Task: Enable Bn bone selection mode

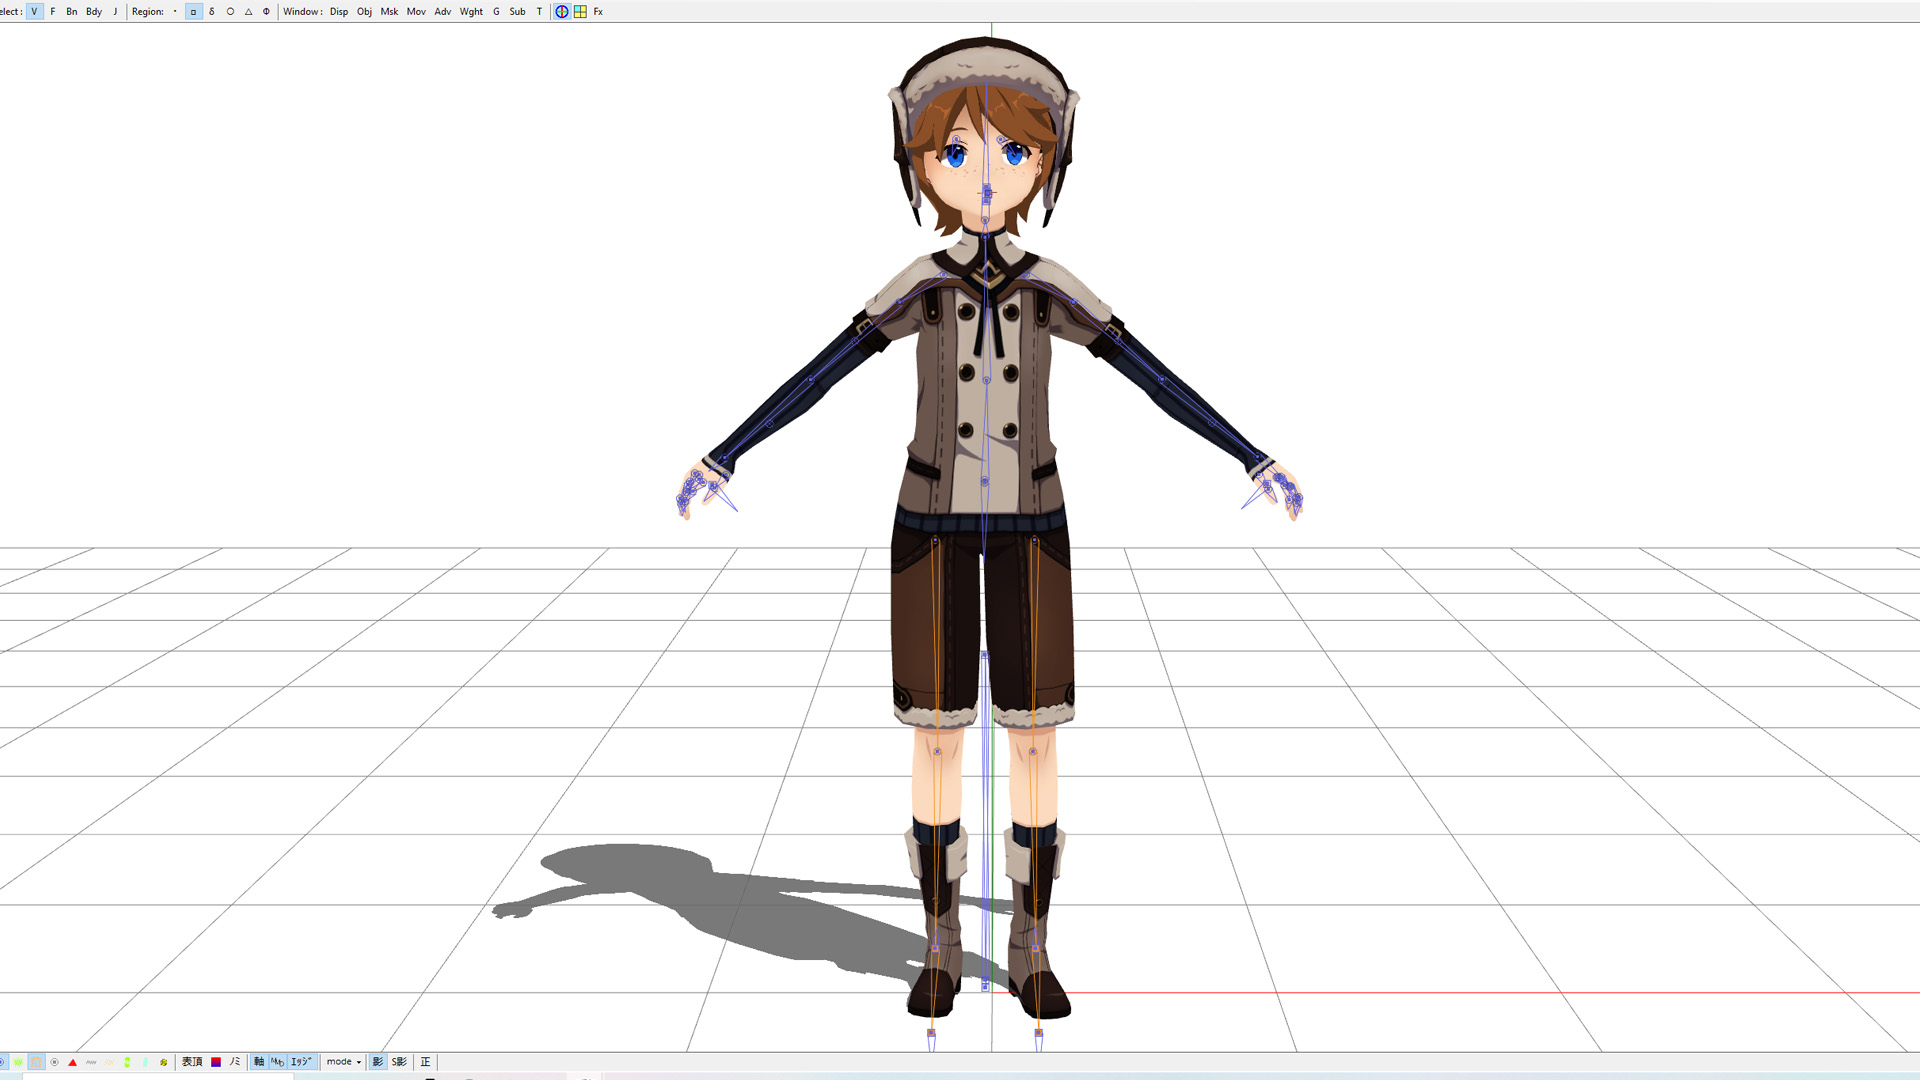Action: click(70, 11)
